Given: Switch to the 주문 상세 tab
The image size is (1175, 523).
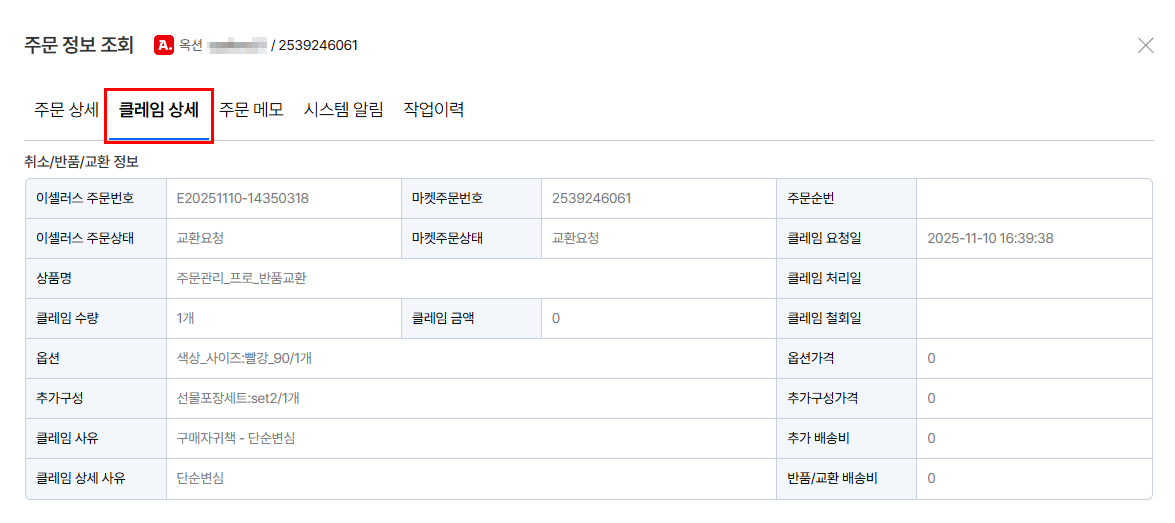Looking at the screenshot, I should point(67,110).
